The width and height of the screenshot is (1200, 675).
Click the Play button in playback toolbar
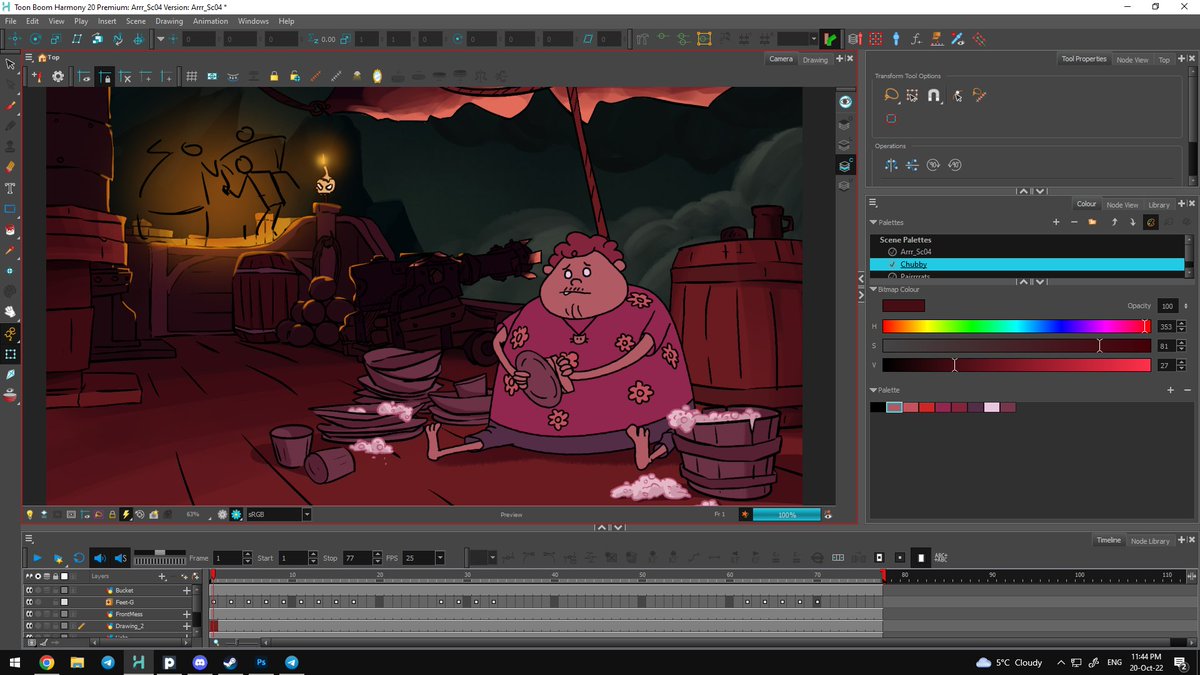coord(37,558)
